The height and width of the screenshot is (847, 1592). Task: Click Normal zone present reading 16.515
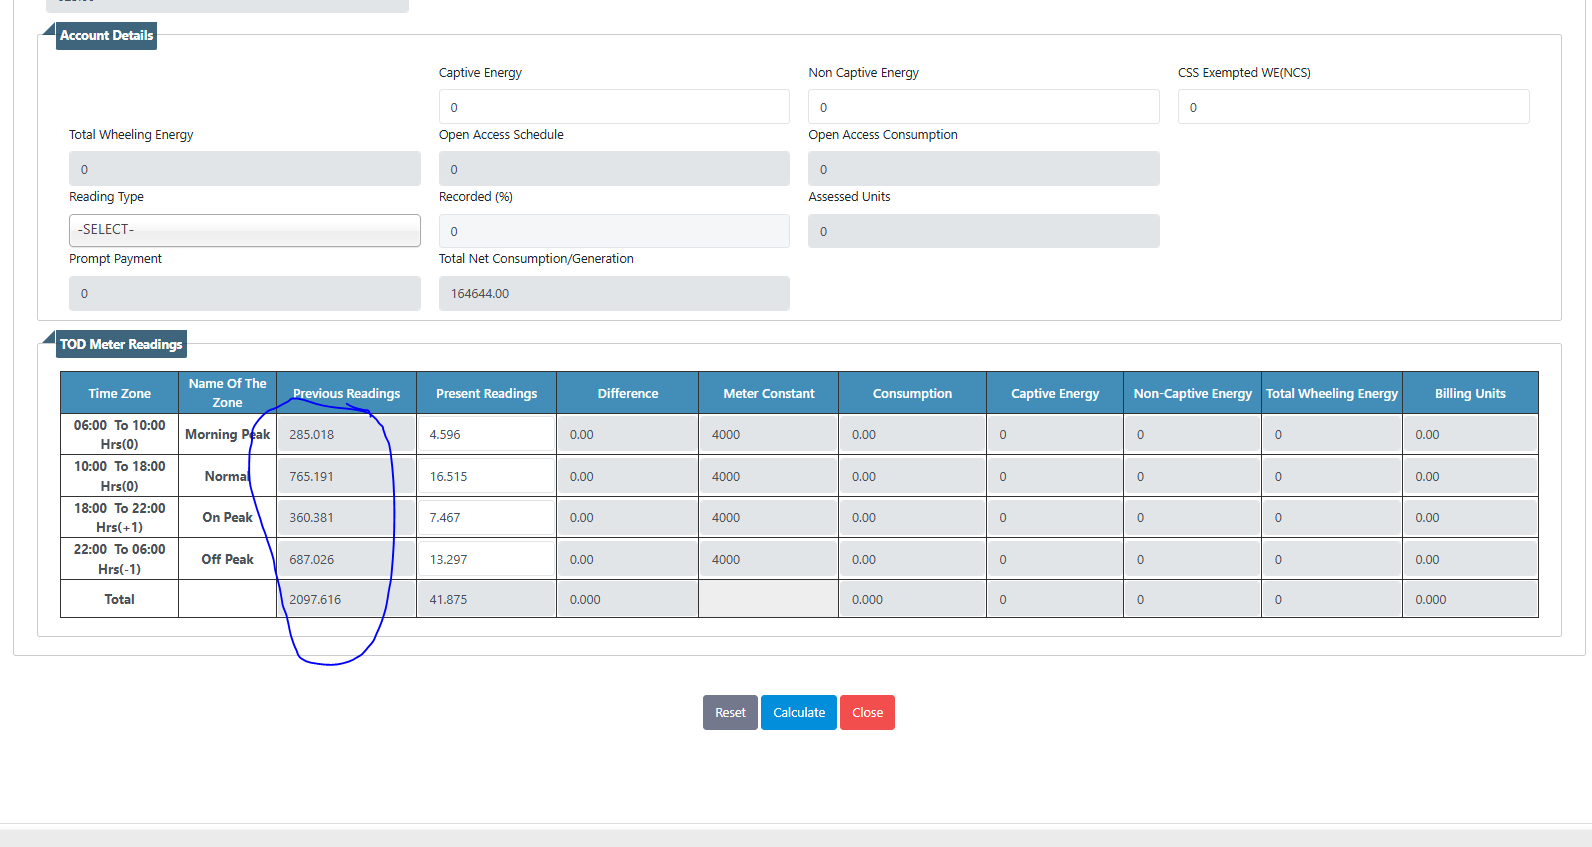(486, 477)
